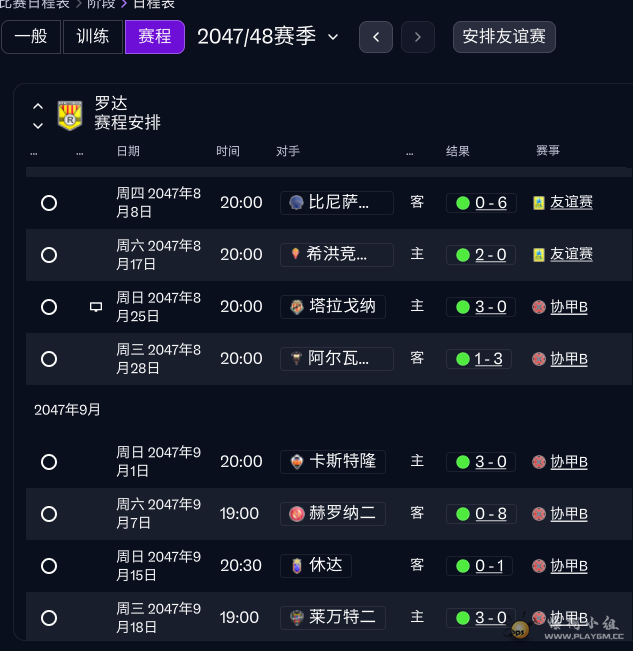Sort by the 赛事 column header

click(x=548, y=150)
